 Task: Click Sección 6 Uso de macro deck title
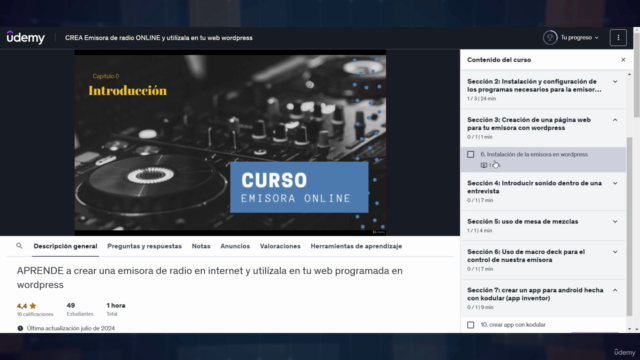[526, 256]
